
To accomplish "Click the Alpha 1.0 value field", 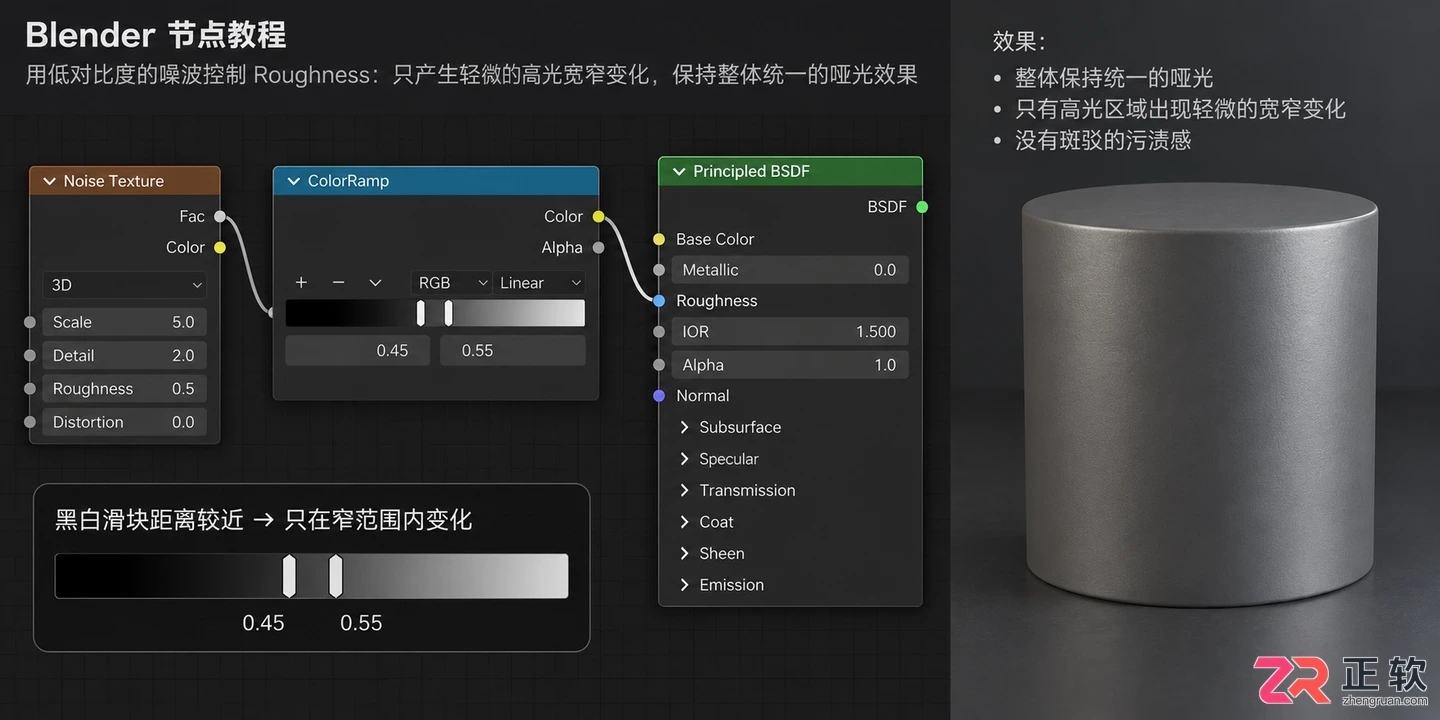I will click(x=790, y=365).
